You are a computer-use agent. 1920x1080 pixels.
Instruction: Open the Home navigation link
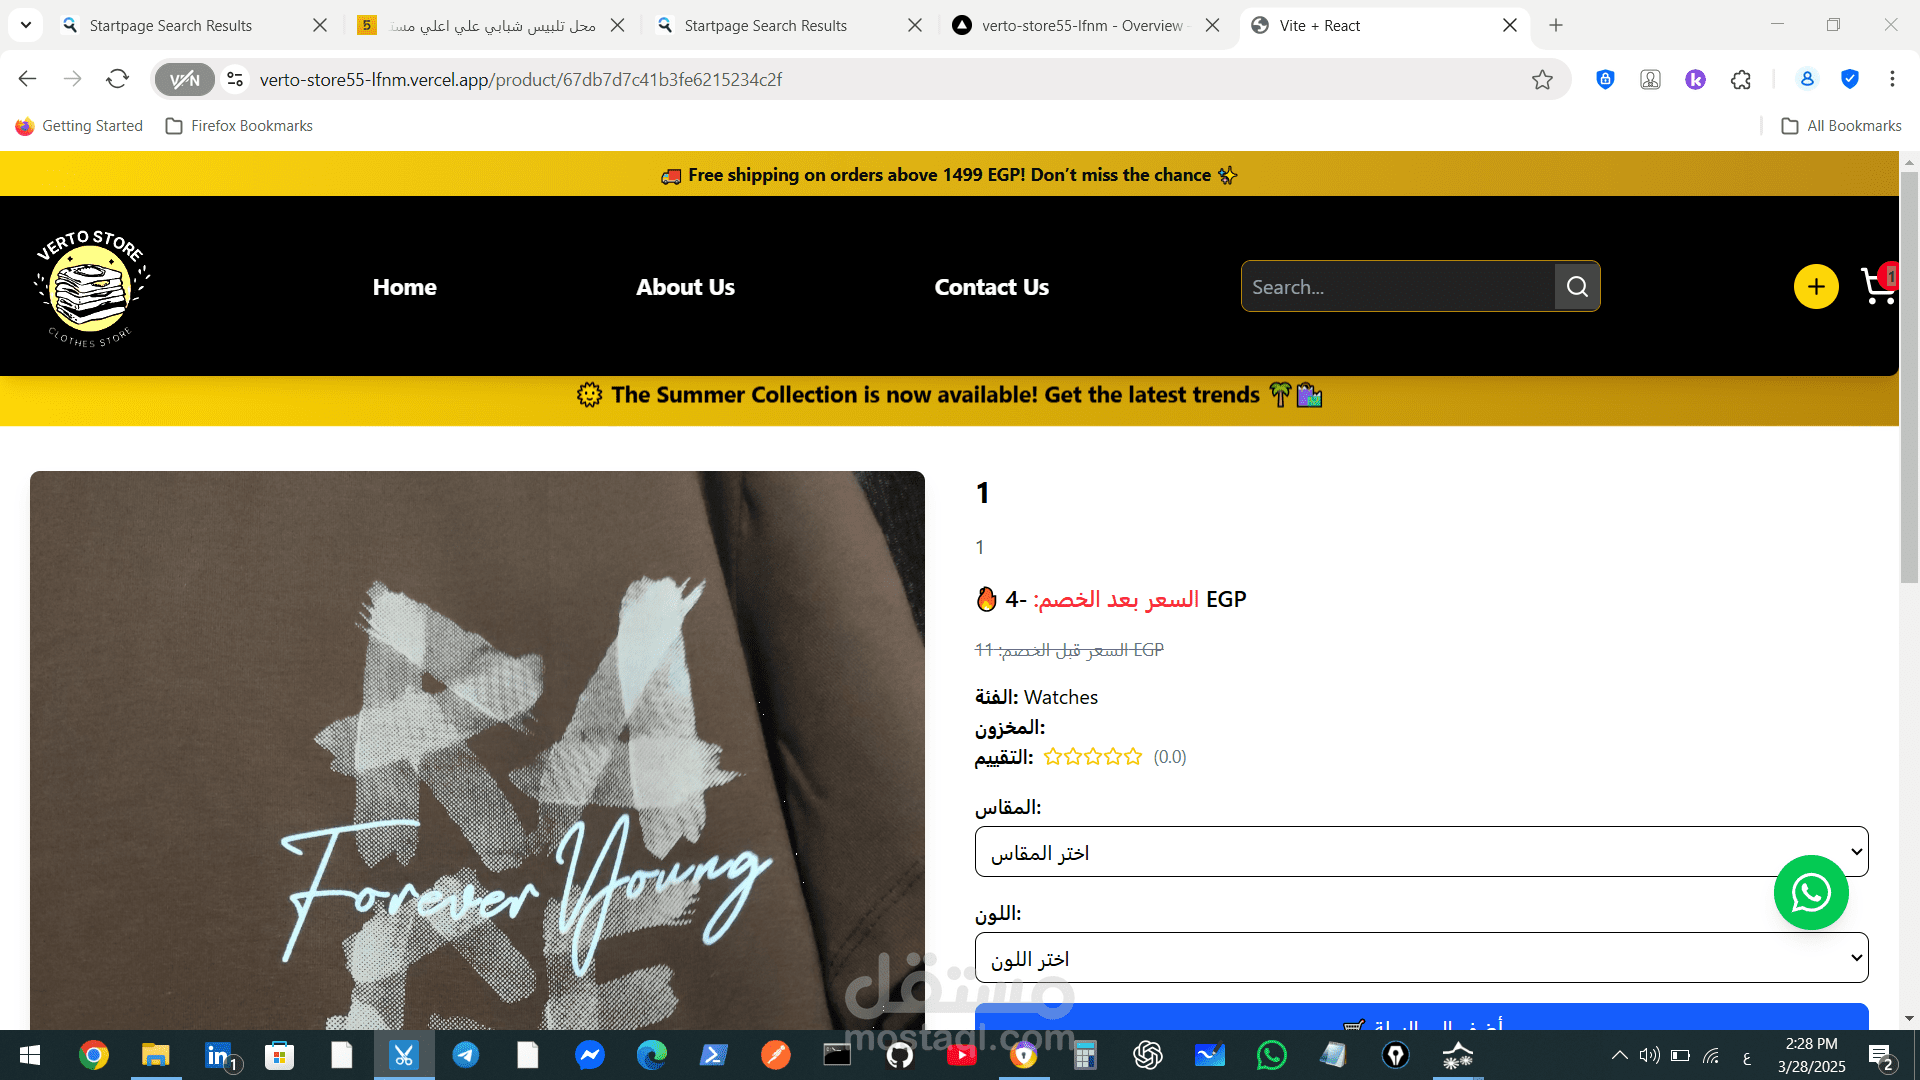pyautogui.click(x=404, y=287)
